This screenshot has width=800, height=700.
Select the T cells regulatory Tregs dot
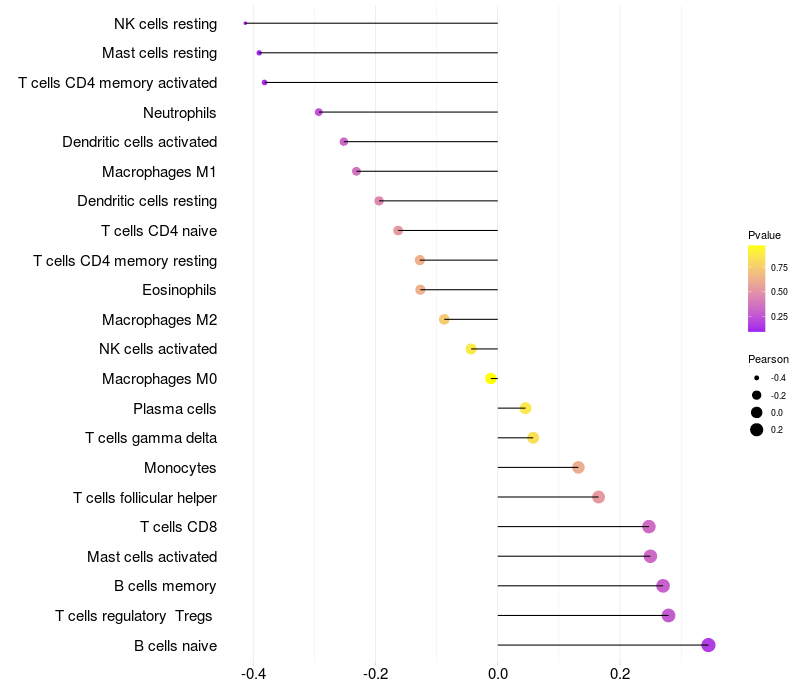[668, 615]
